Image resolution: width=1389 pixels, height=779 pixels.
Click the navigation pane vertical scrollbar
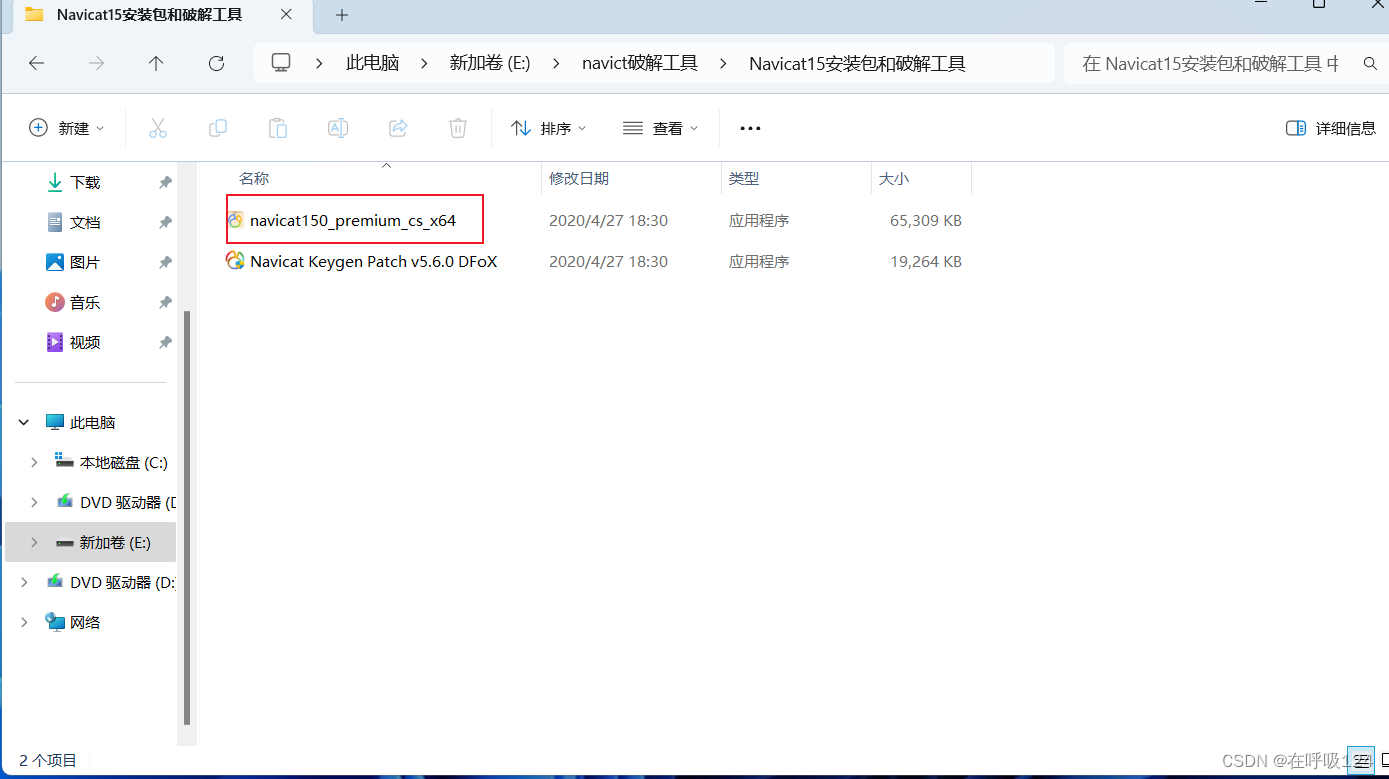point(186,518)
